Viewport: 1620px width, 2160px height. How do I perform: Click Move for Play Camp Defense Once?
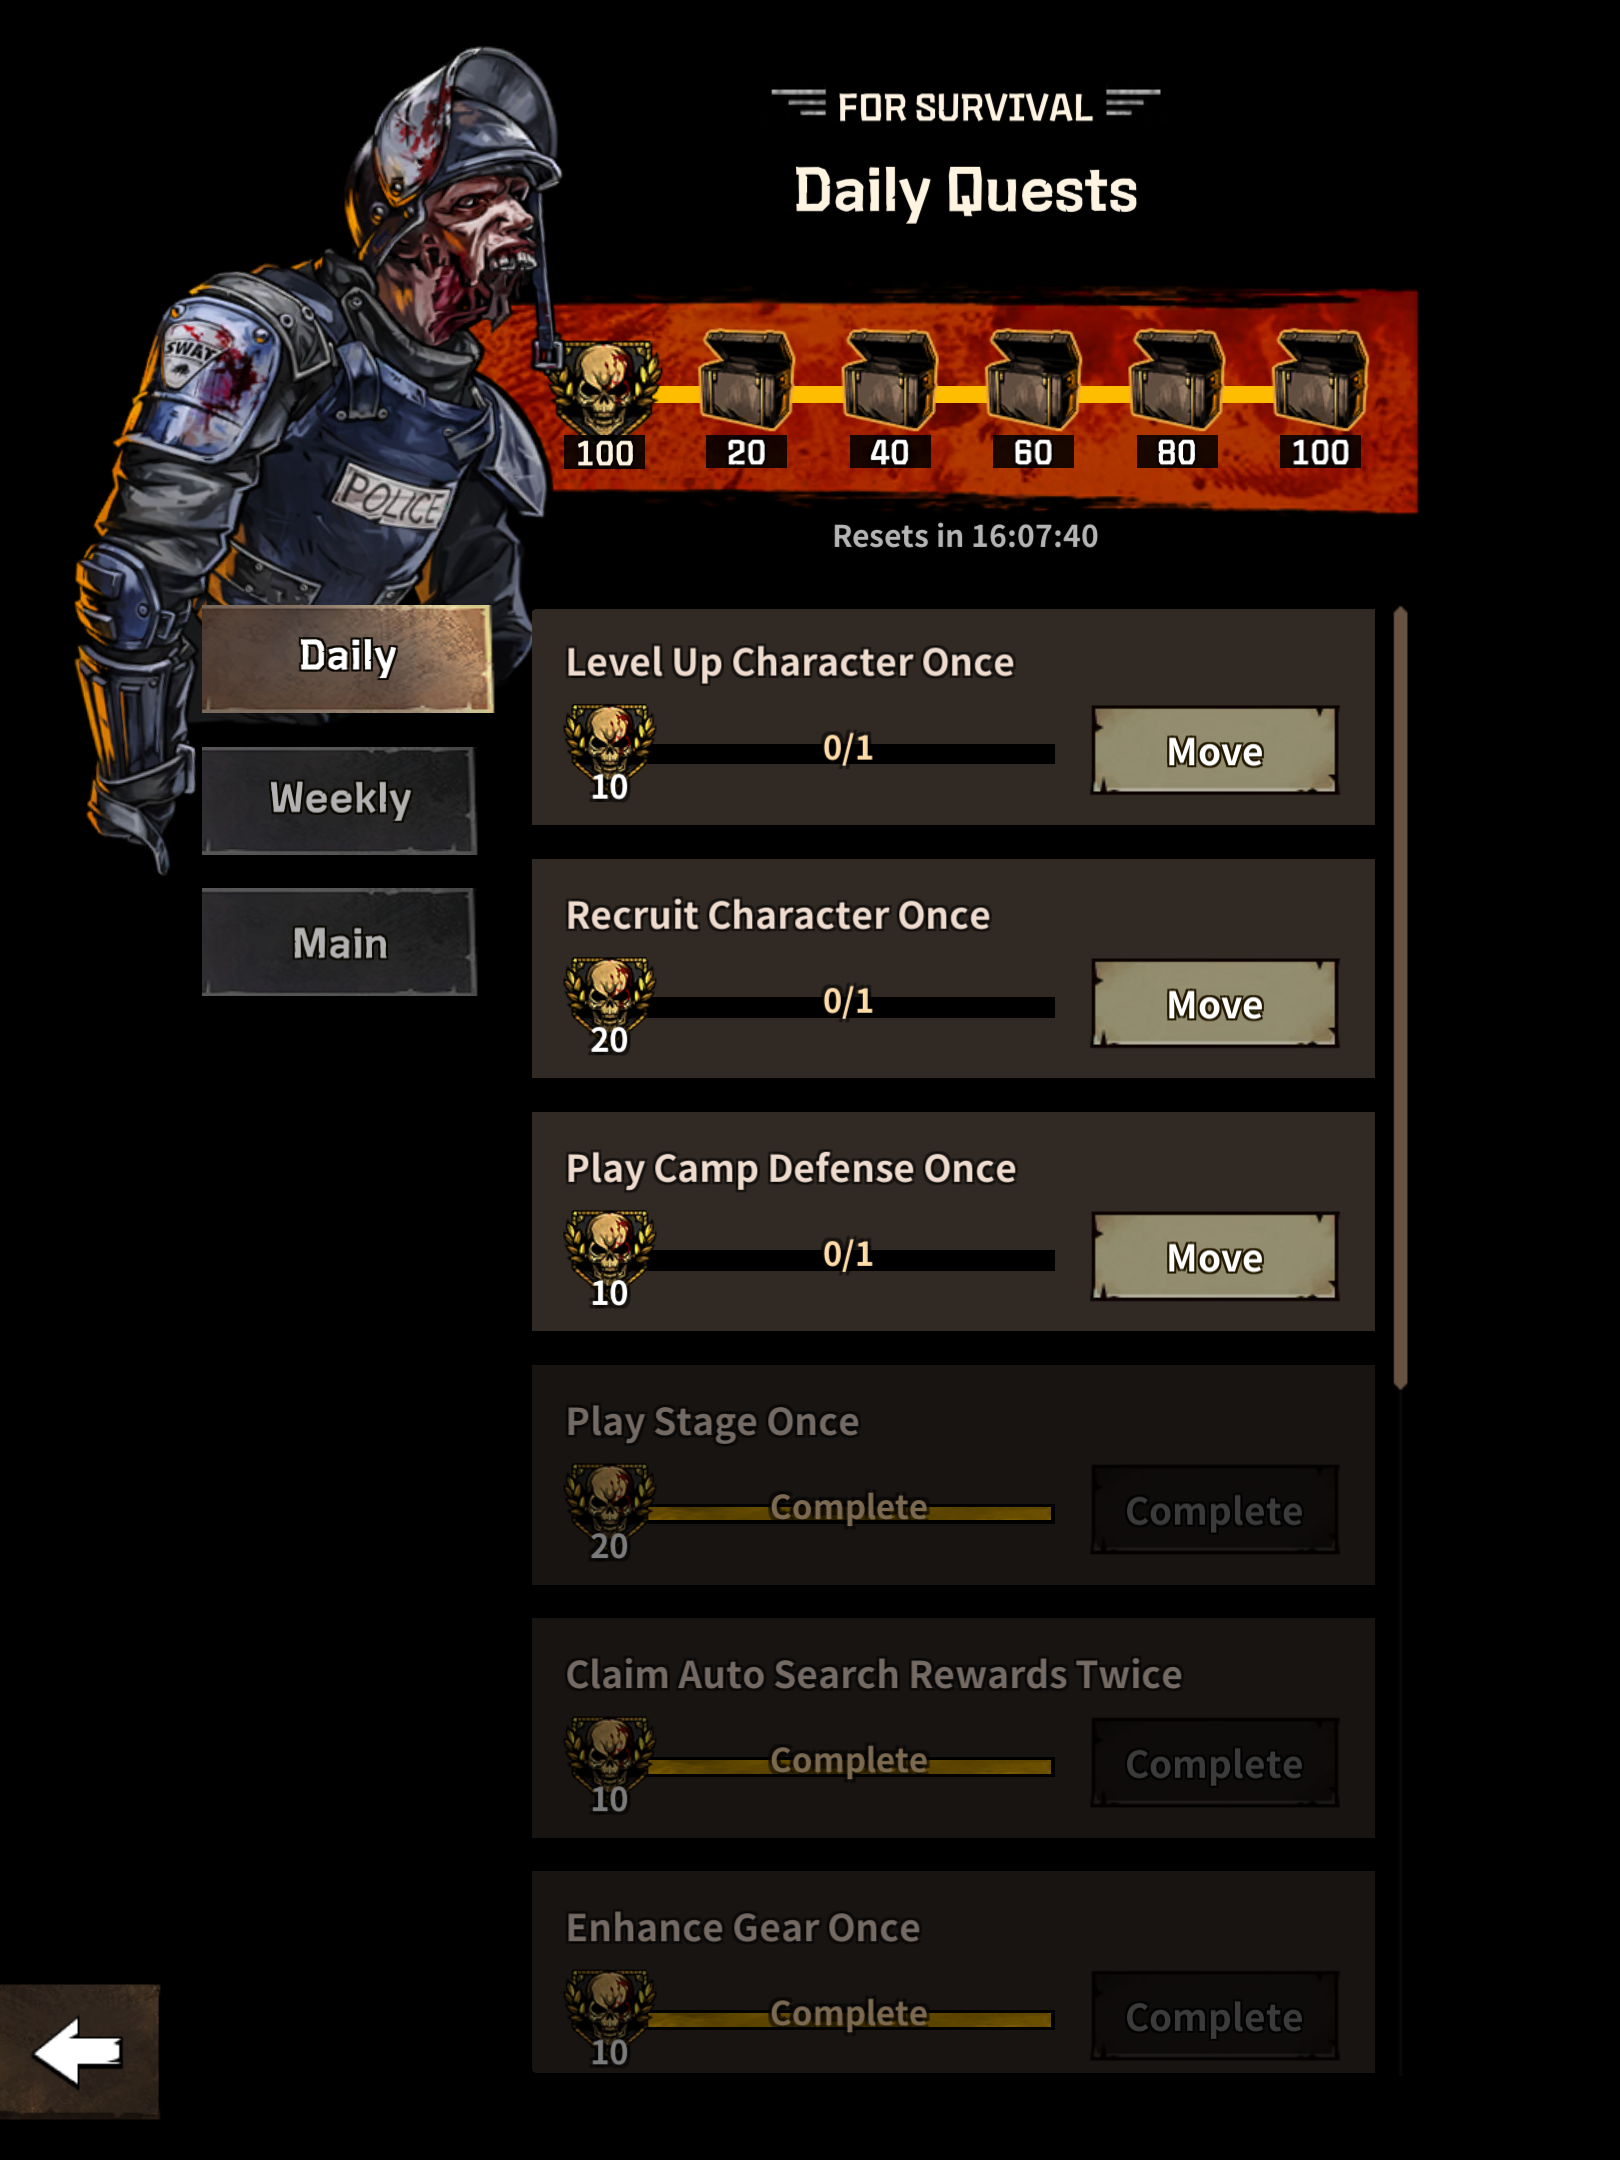coord(1214,1257)
